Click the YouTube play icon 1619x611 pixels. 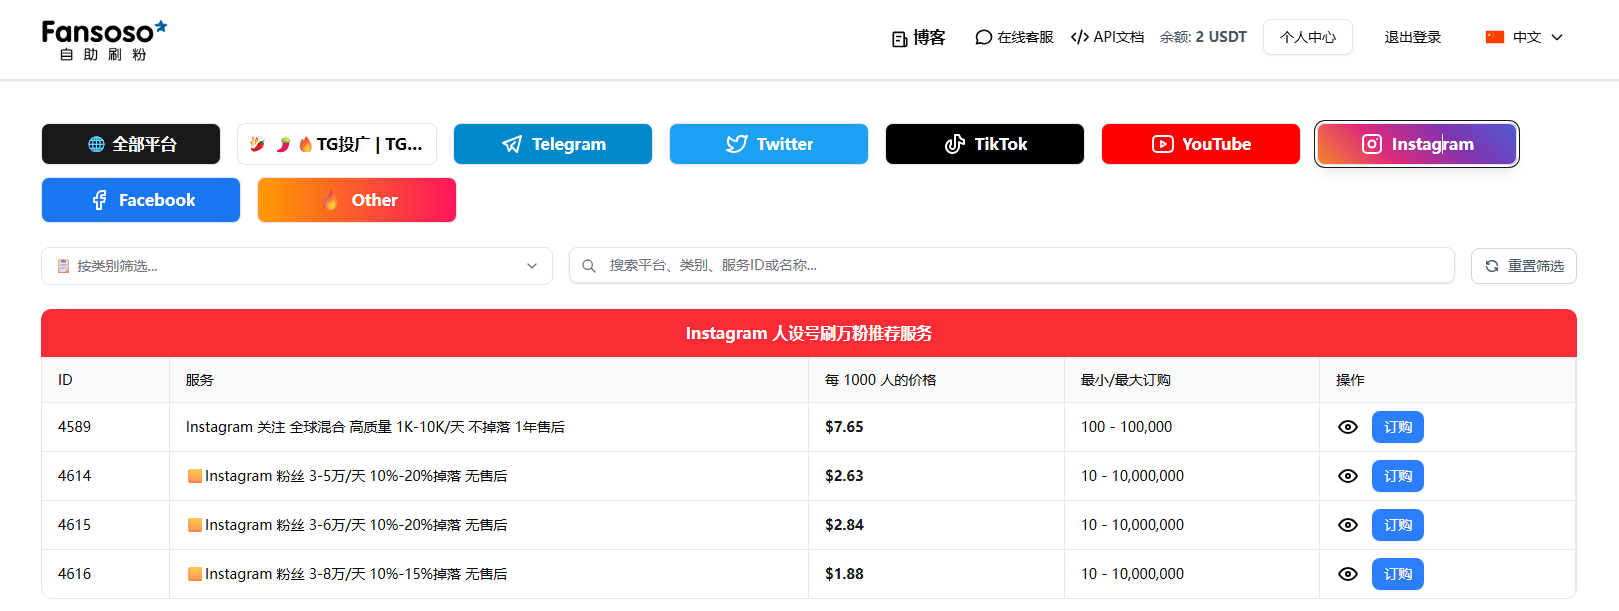[1162, 144]
